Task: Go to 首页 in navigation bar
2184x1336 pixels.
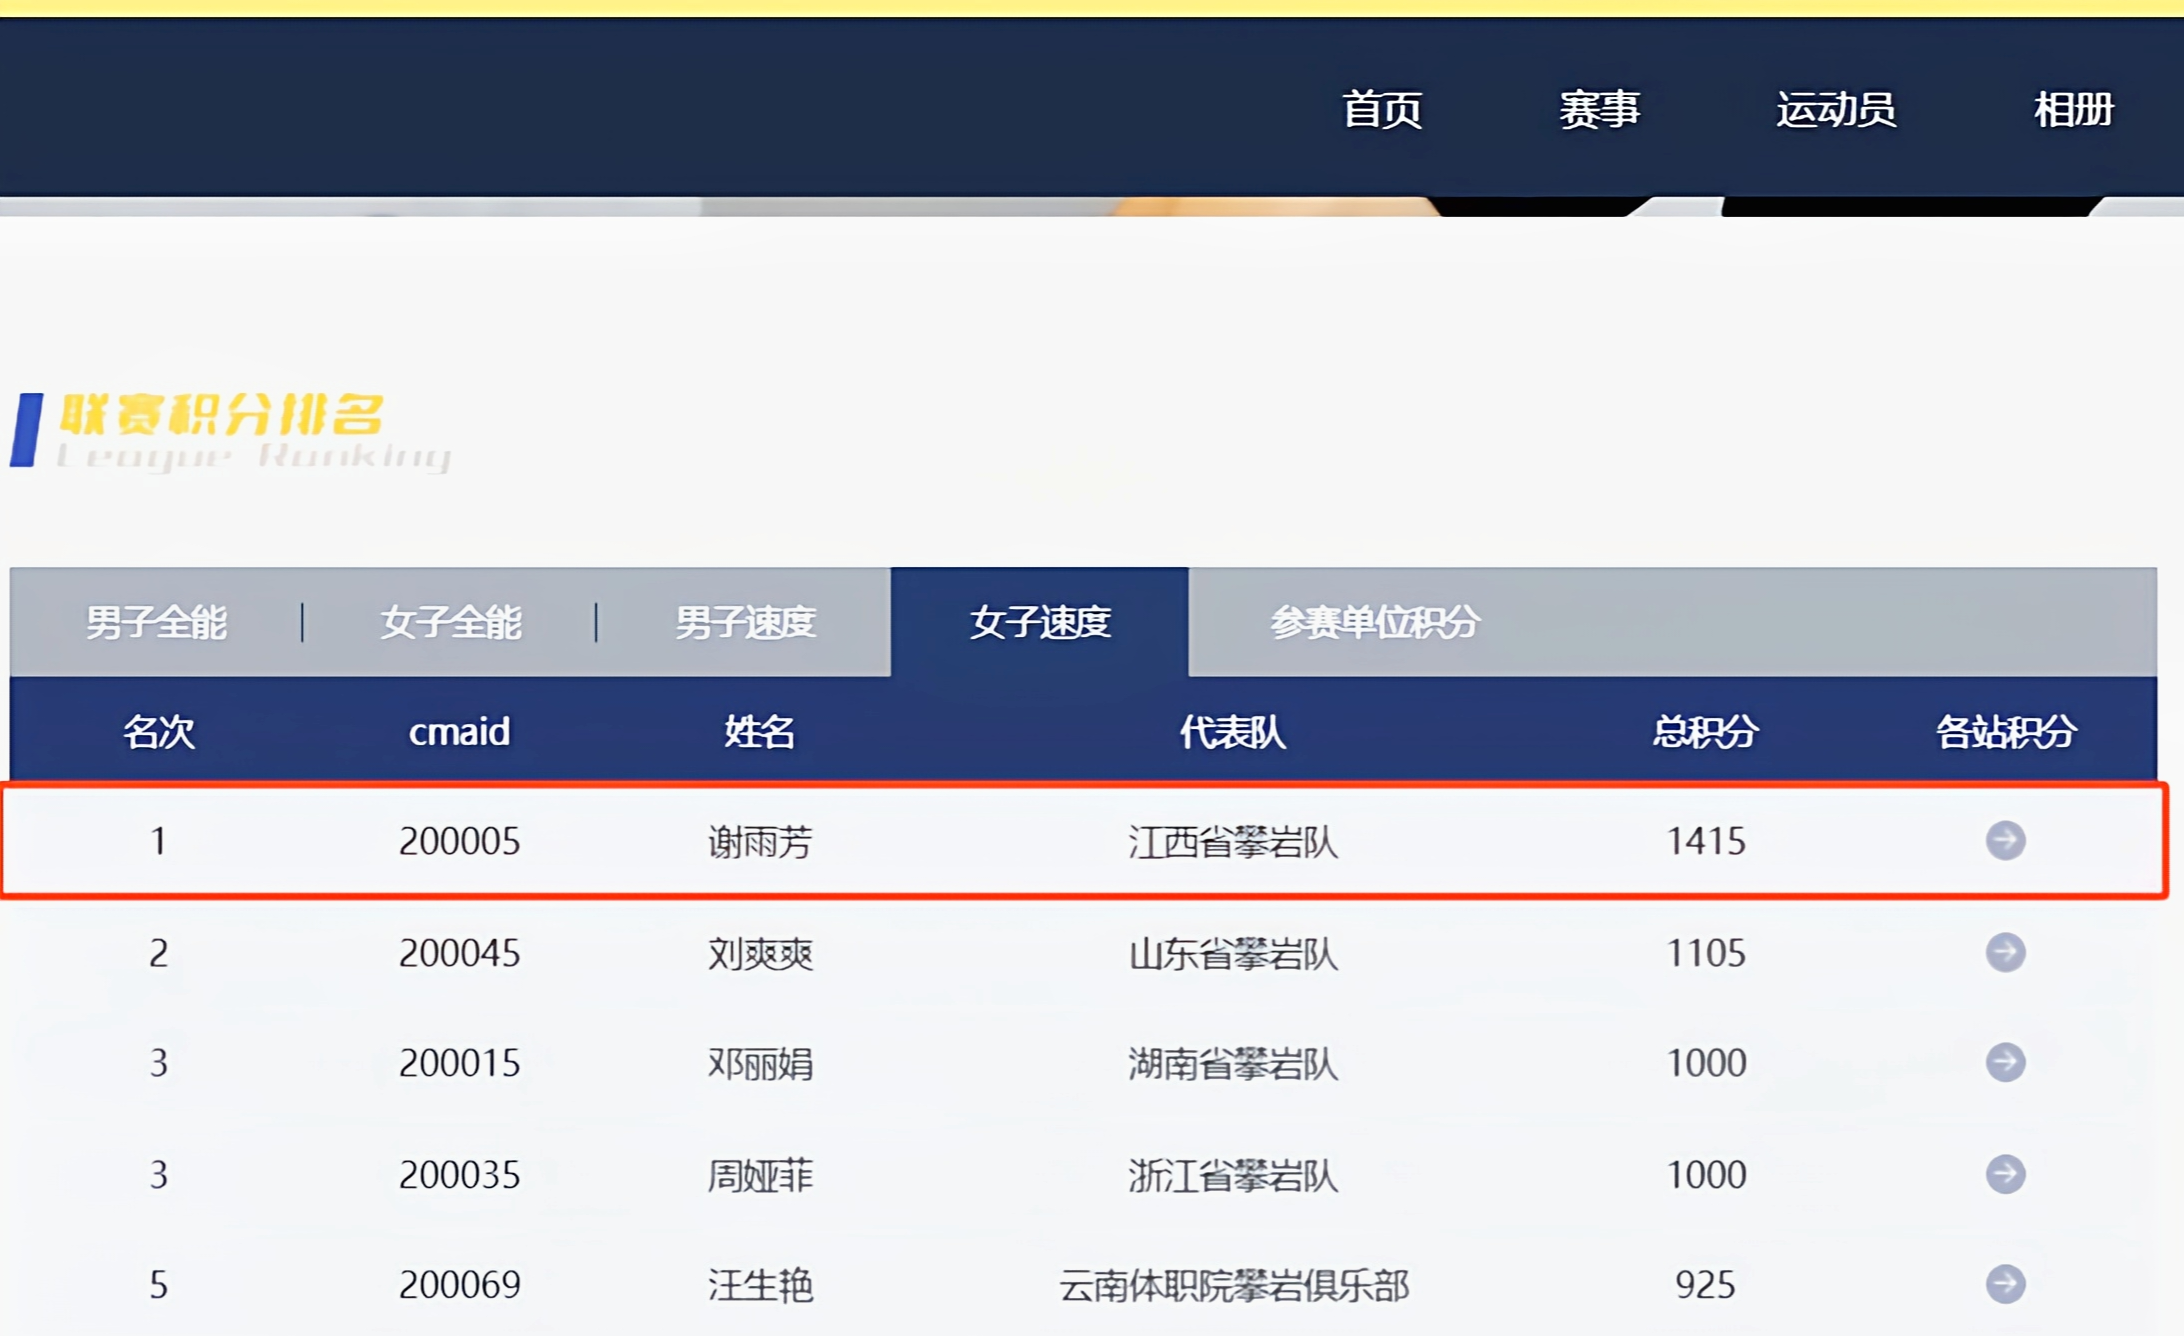Action: coord(1382,109)
